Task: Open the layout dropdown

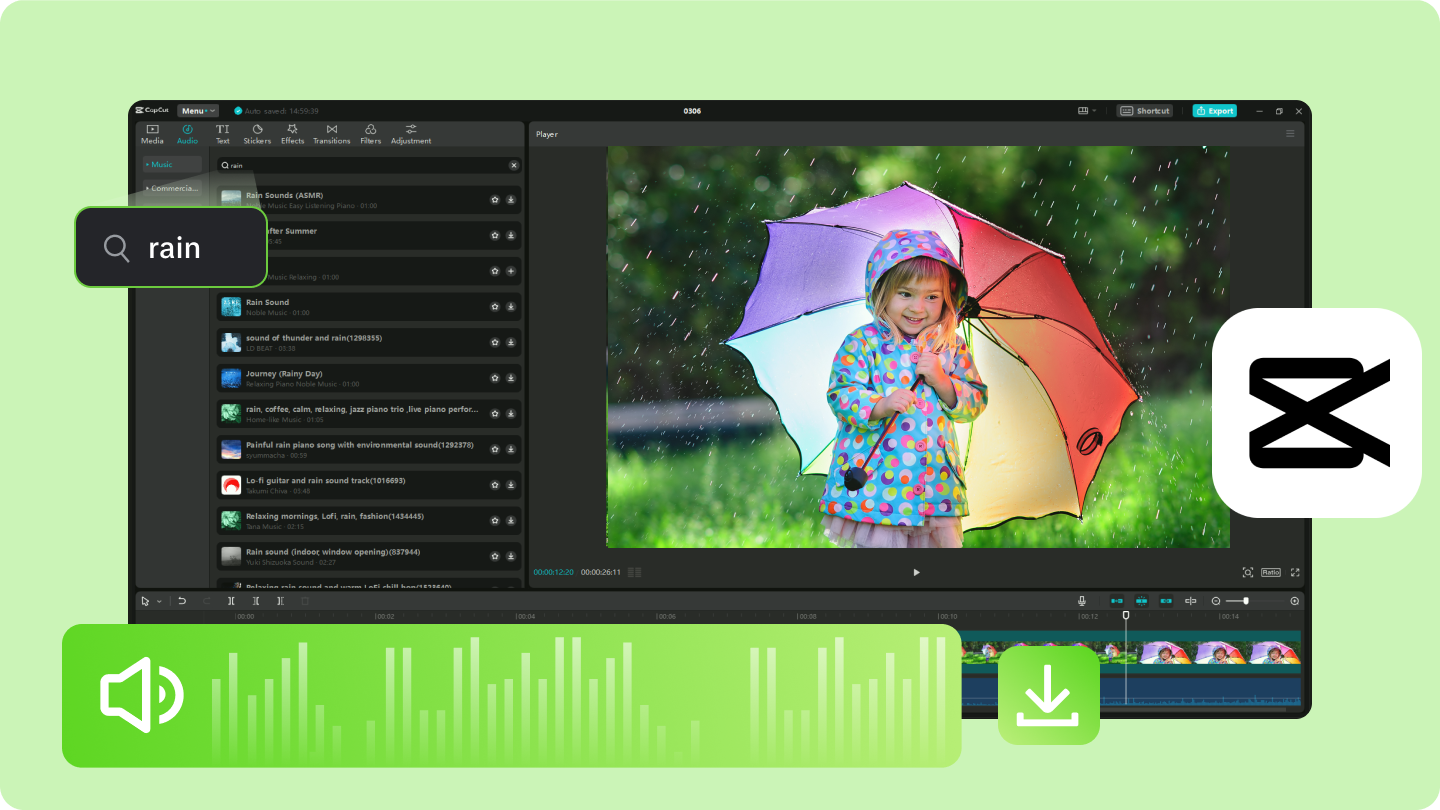Action: click(1087, 111)
